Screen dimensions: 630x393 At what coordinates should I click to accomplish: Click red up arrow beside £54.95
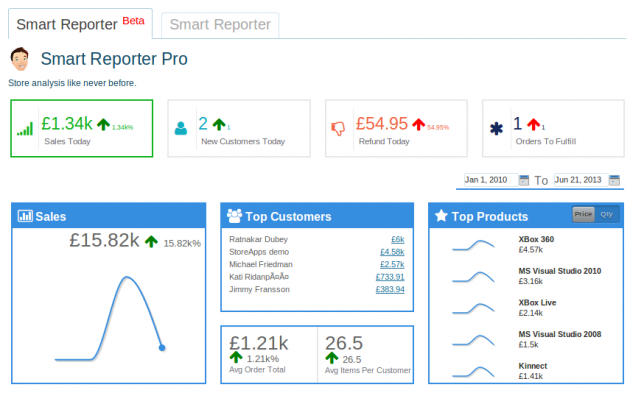point(418,124)
